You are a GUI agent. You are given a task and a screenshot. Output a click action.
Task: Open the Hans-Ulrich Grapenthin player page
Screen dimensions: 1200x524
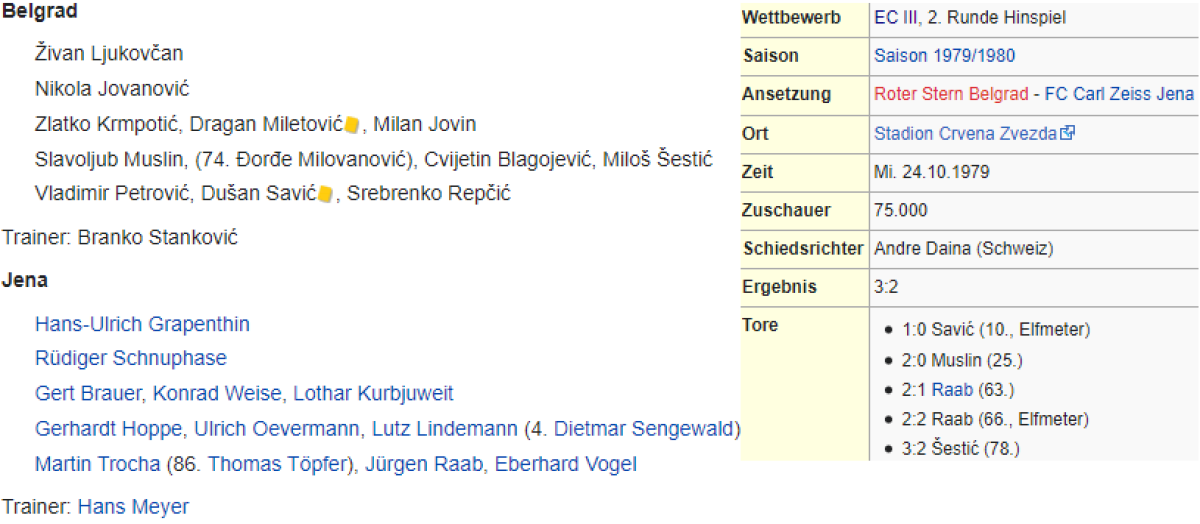click(x=142, y=324)
